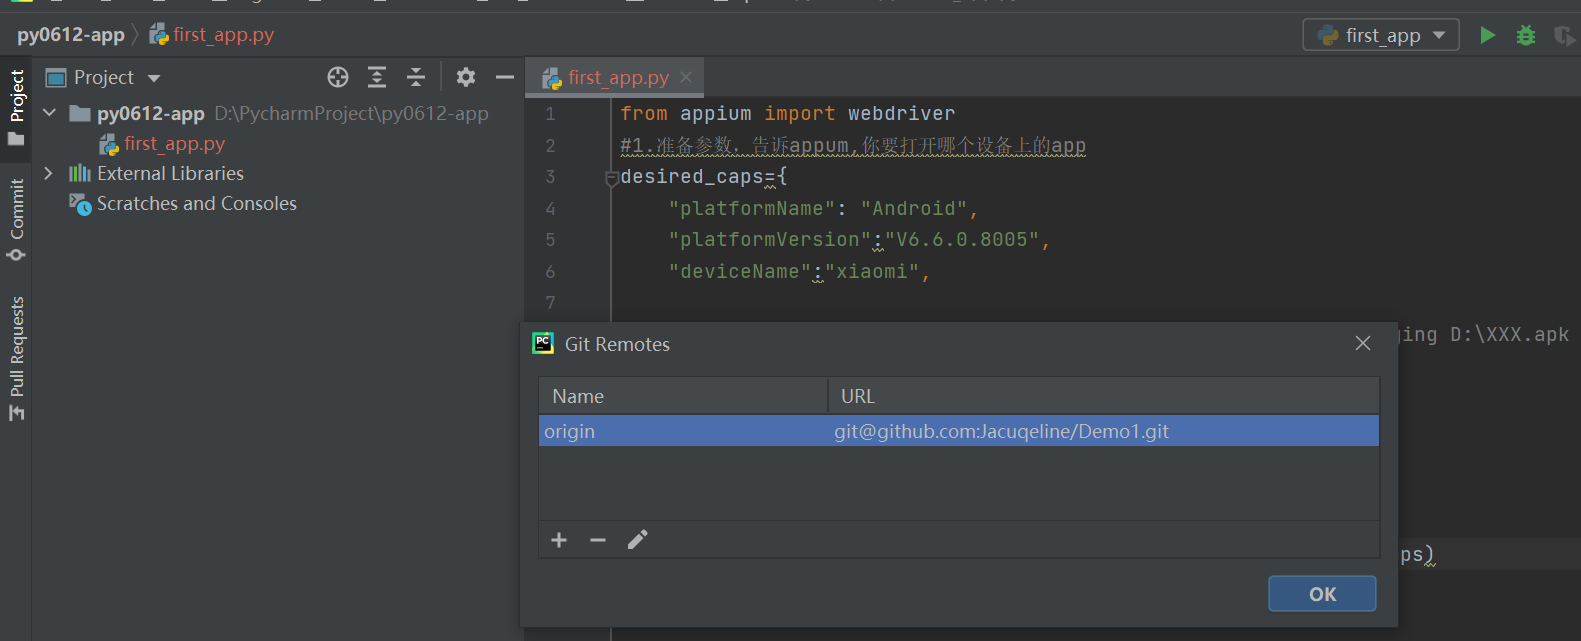Collapse the py0612-app project folder
1581x641 pixels.
tap(49, 113)
